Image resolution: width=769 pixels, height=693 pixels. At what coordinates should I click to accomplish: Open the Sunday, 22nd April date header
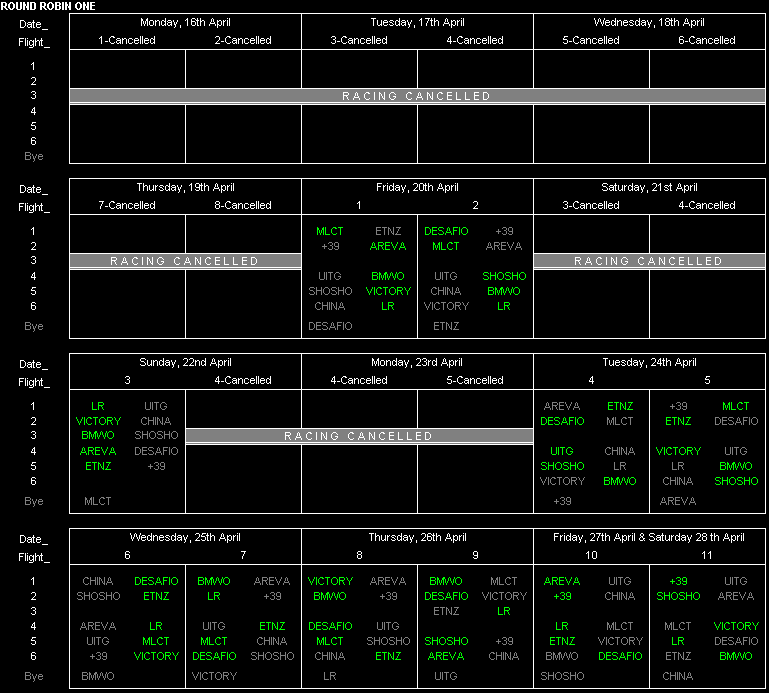pos(185,362)
